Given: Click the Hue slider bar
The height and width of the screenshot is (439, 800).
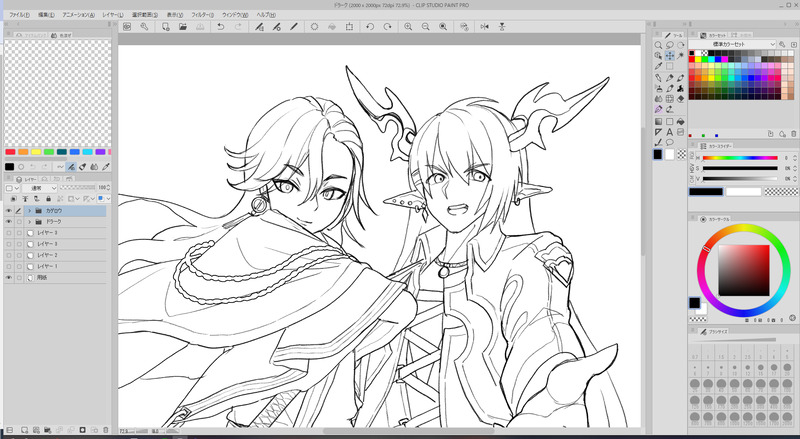Looking at the screenshot, I should [x=740, y=158].
